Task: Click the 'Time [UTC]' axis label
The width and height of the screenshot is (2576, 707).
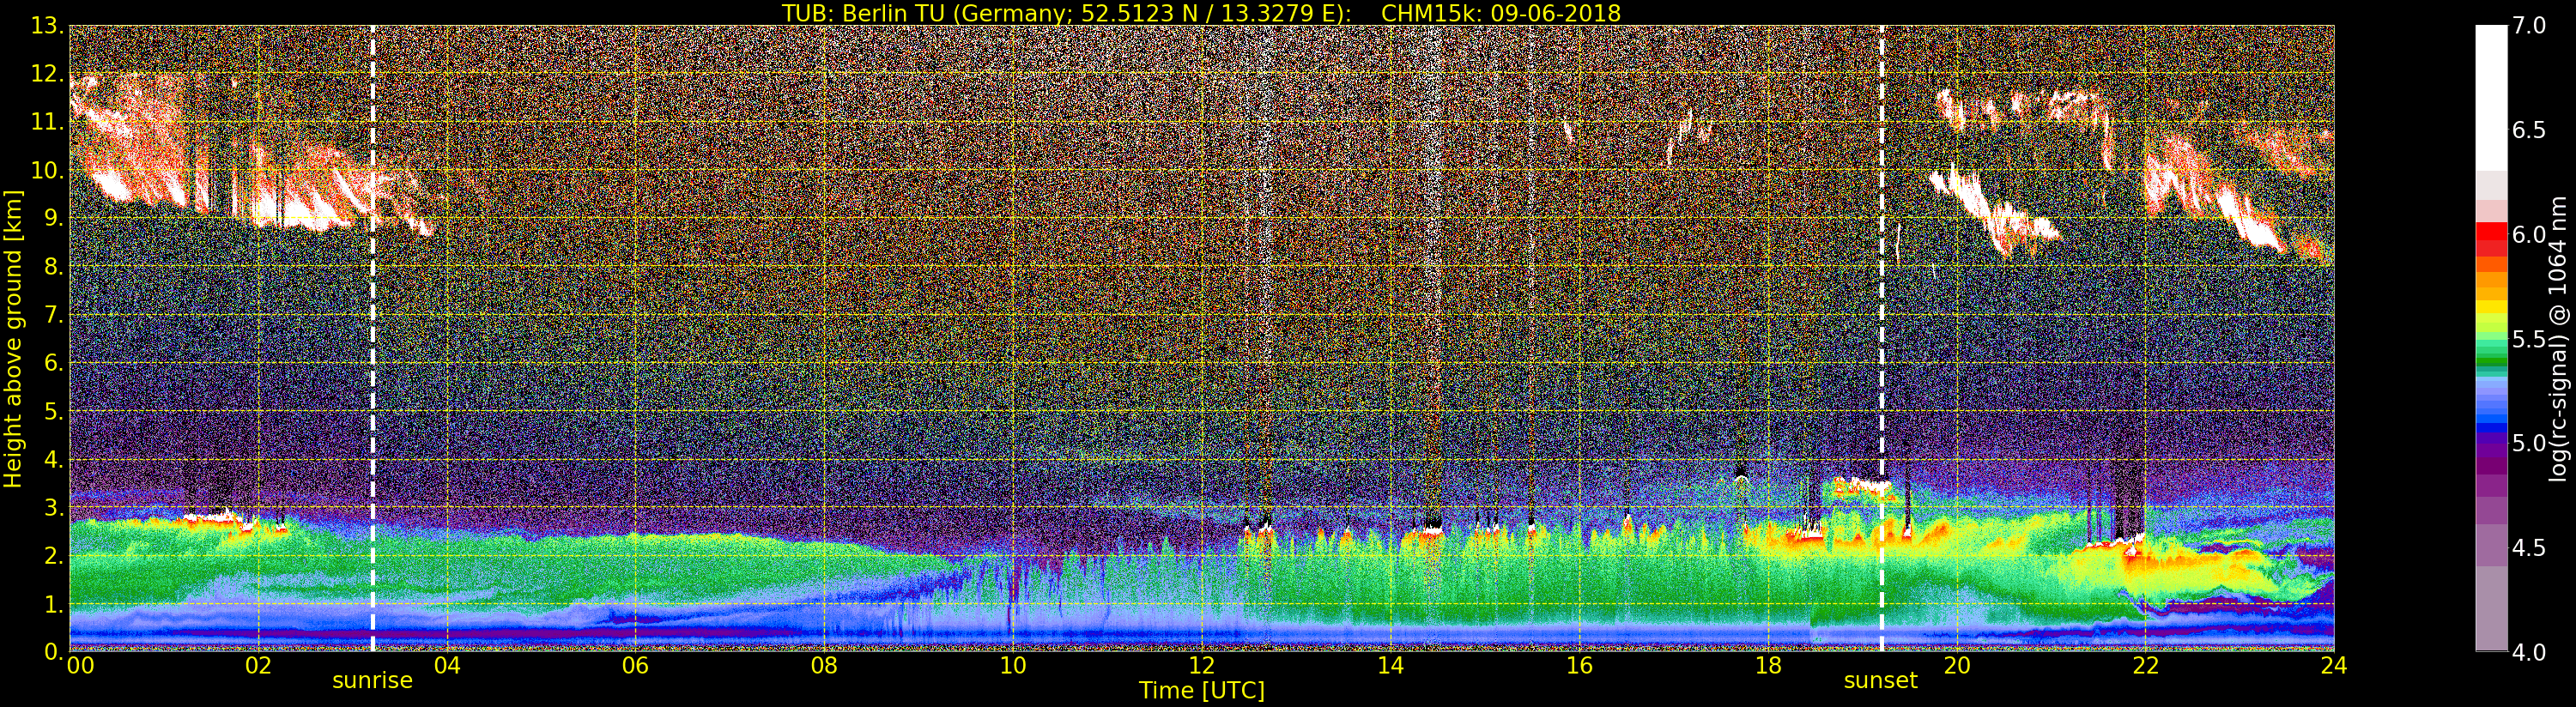Action: click(1202, 691)
